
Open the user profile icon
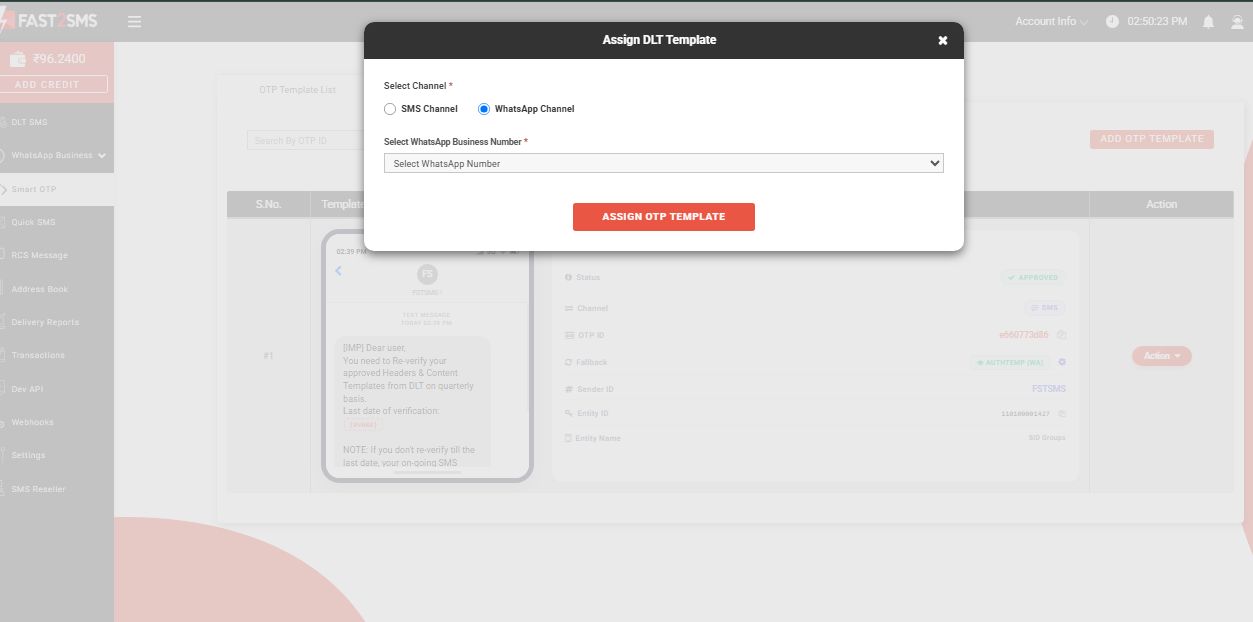pyautogui.click(x=1236, y=21)
